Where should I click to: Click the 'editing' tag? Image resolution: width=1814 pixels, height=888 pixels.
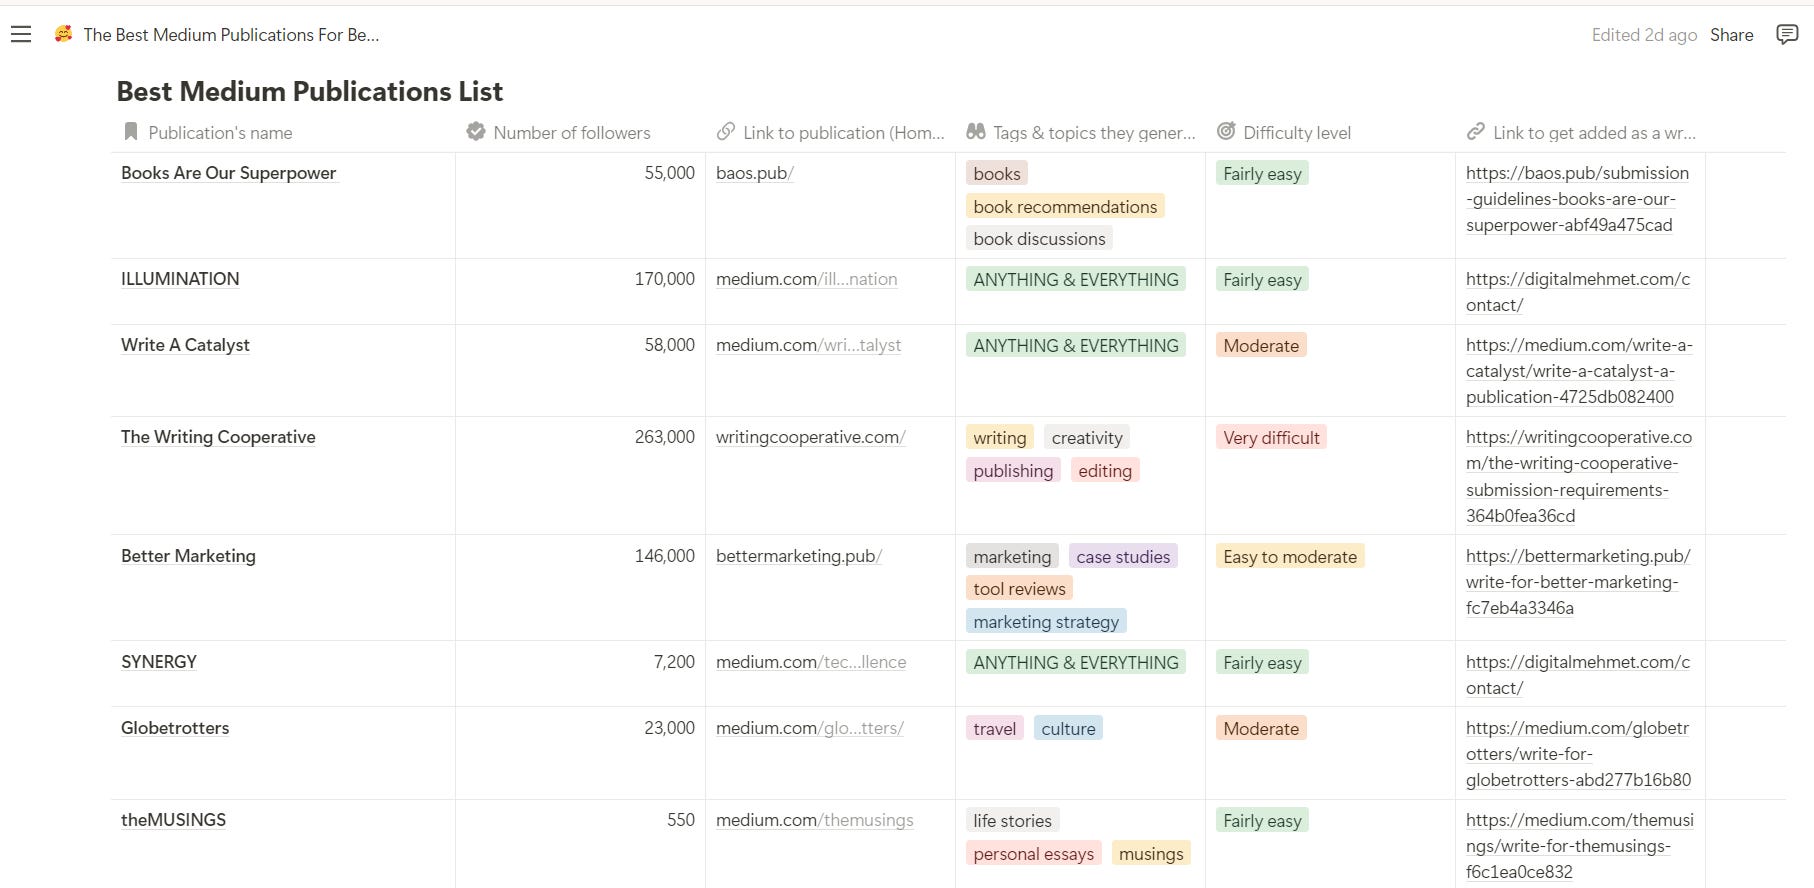pyautogui.click(x=1105, y=471)
